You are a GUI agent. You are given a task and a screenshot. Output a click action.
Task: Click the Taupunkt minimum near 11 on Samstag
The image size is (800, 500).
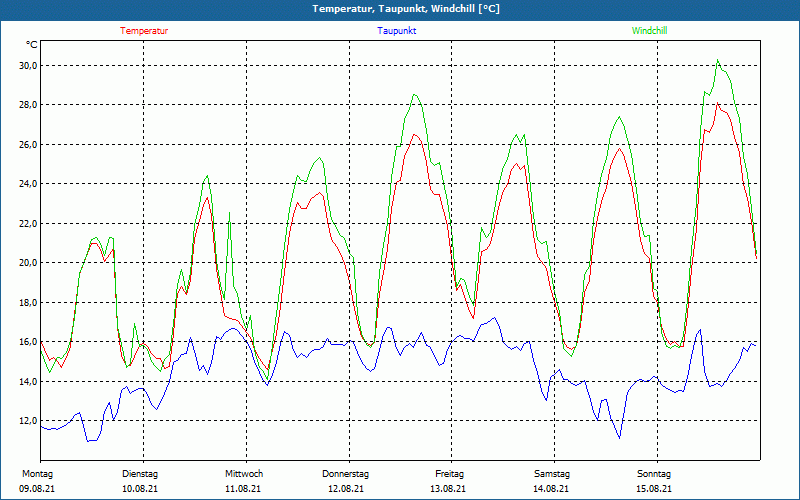[619, 438]
